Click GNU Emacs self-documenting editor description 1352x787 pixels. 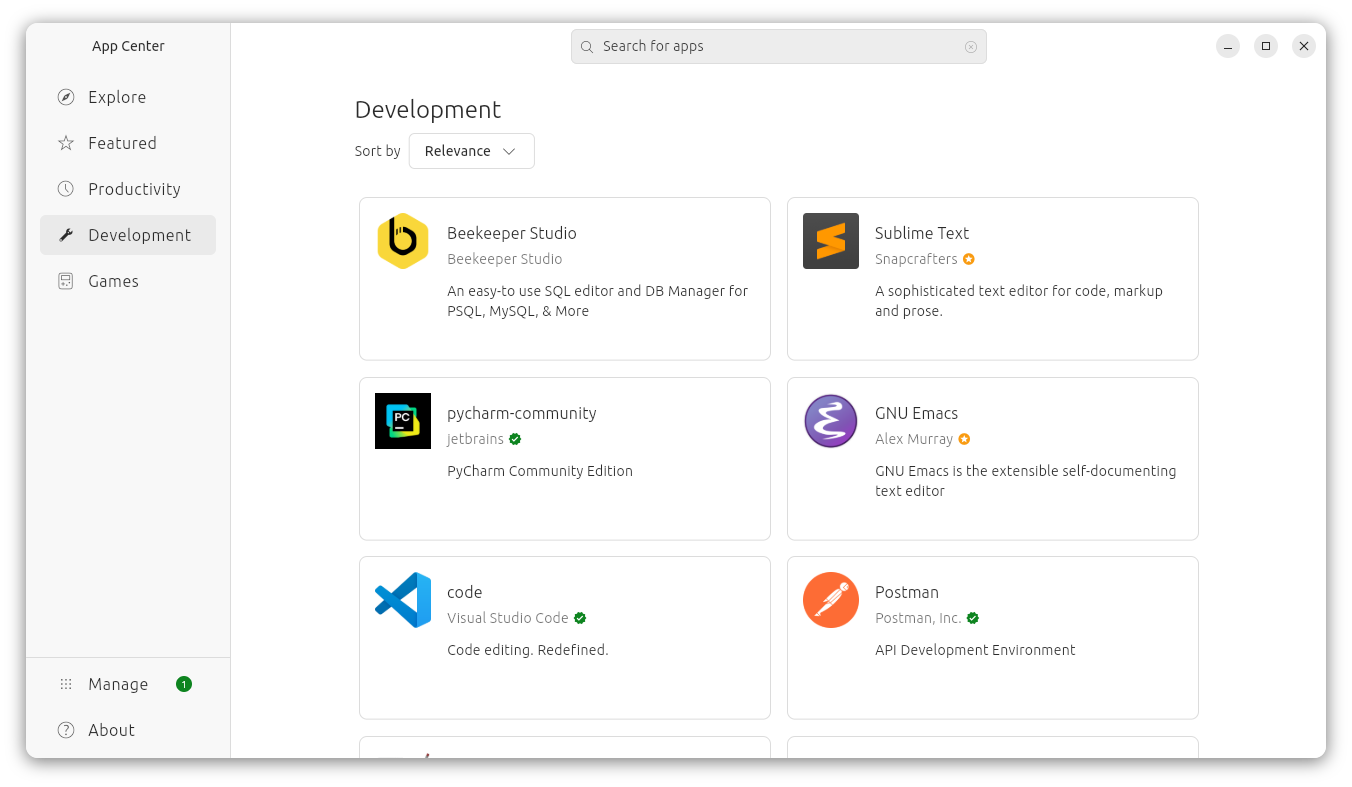(x=1026, y=481)
